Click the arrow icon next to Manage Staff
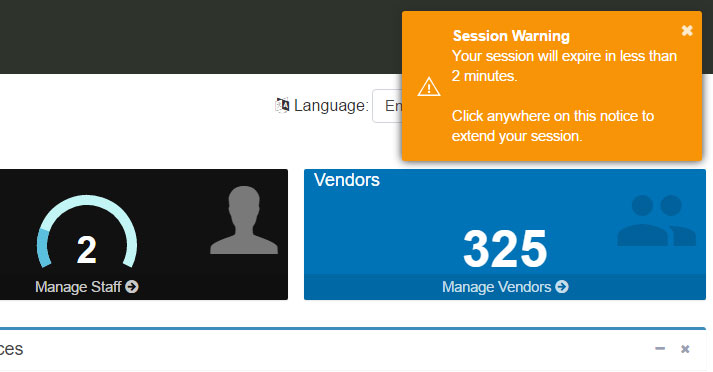 pos(132,287)
